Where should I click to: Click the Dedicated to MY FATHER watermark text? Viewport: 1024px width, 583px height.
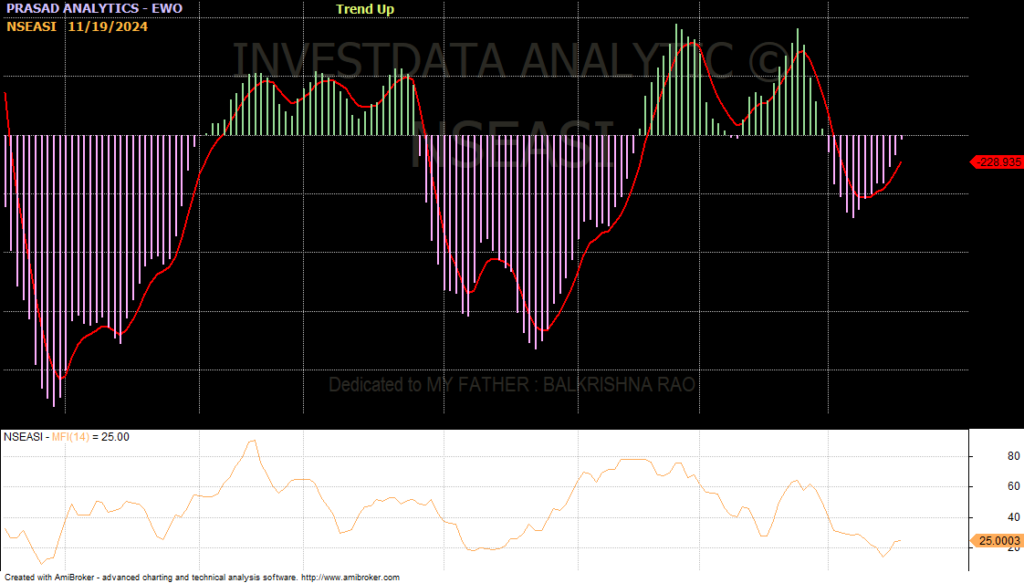(511, 385)
